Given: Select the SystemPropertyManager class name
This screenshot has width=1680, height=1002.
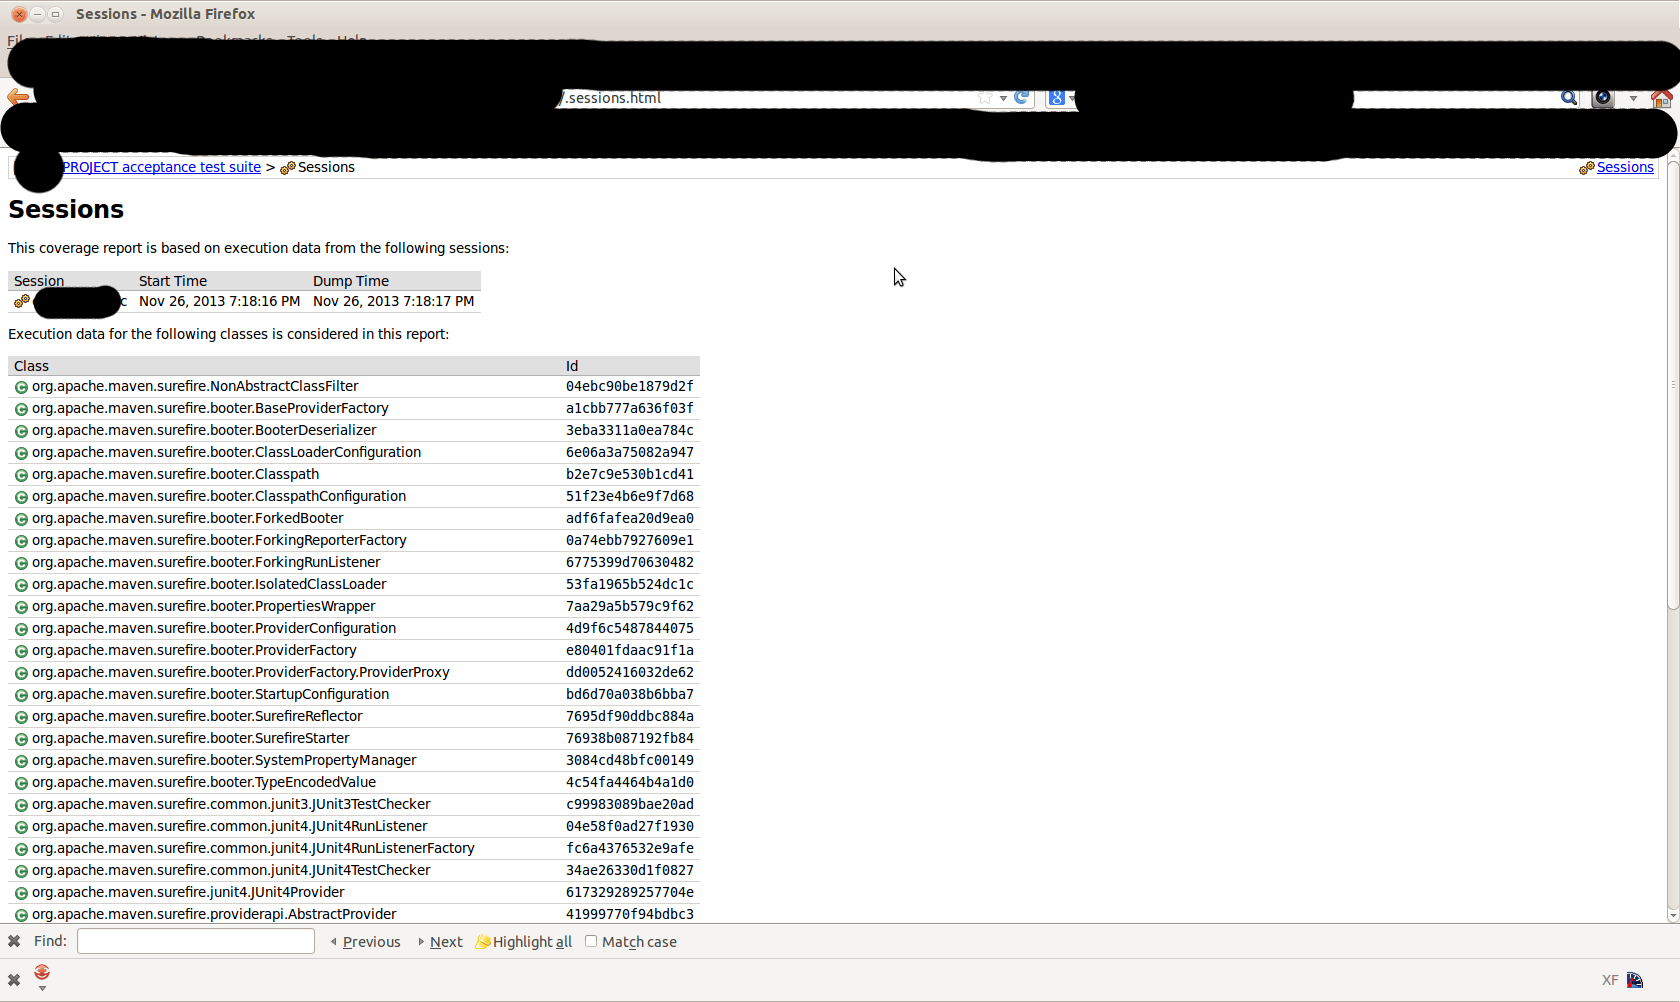Looking at the screenshot, I should [x=224, y=760].
